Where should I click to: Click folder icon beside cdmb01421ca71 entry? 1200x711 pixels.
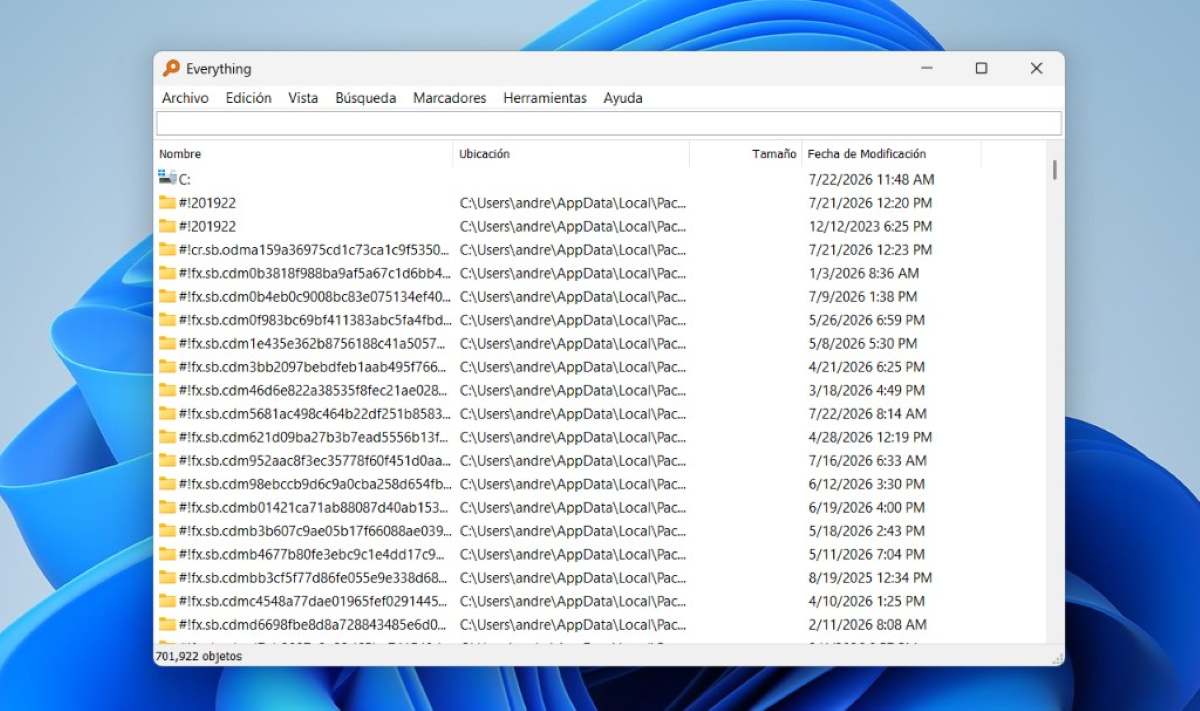coord(167,507)
